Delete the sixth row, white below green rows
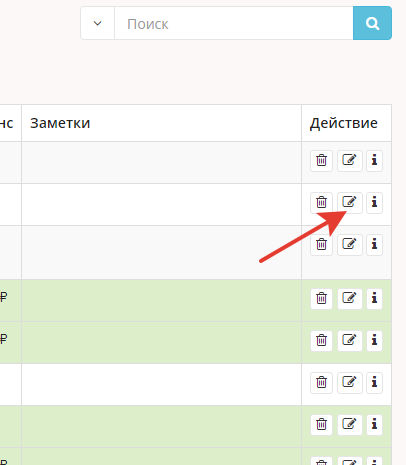The width and height of the screenshot is (406, 465). click(x=321, y=383)
